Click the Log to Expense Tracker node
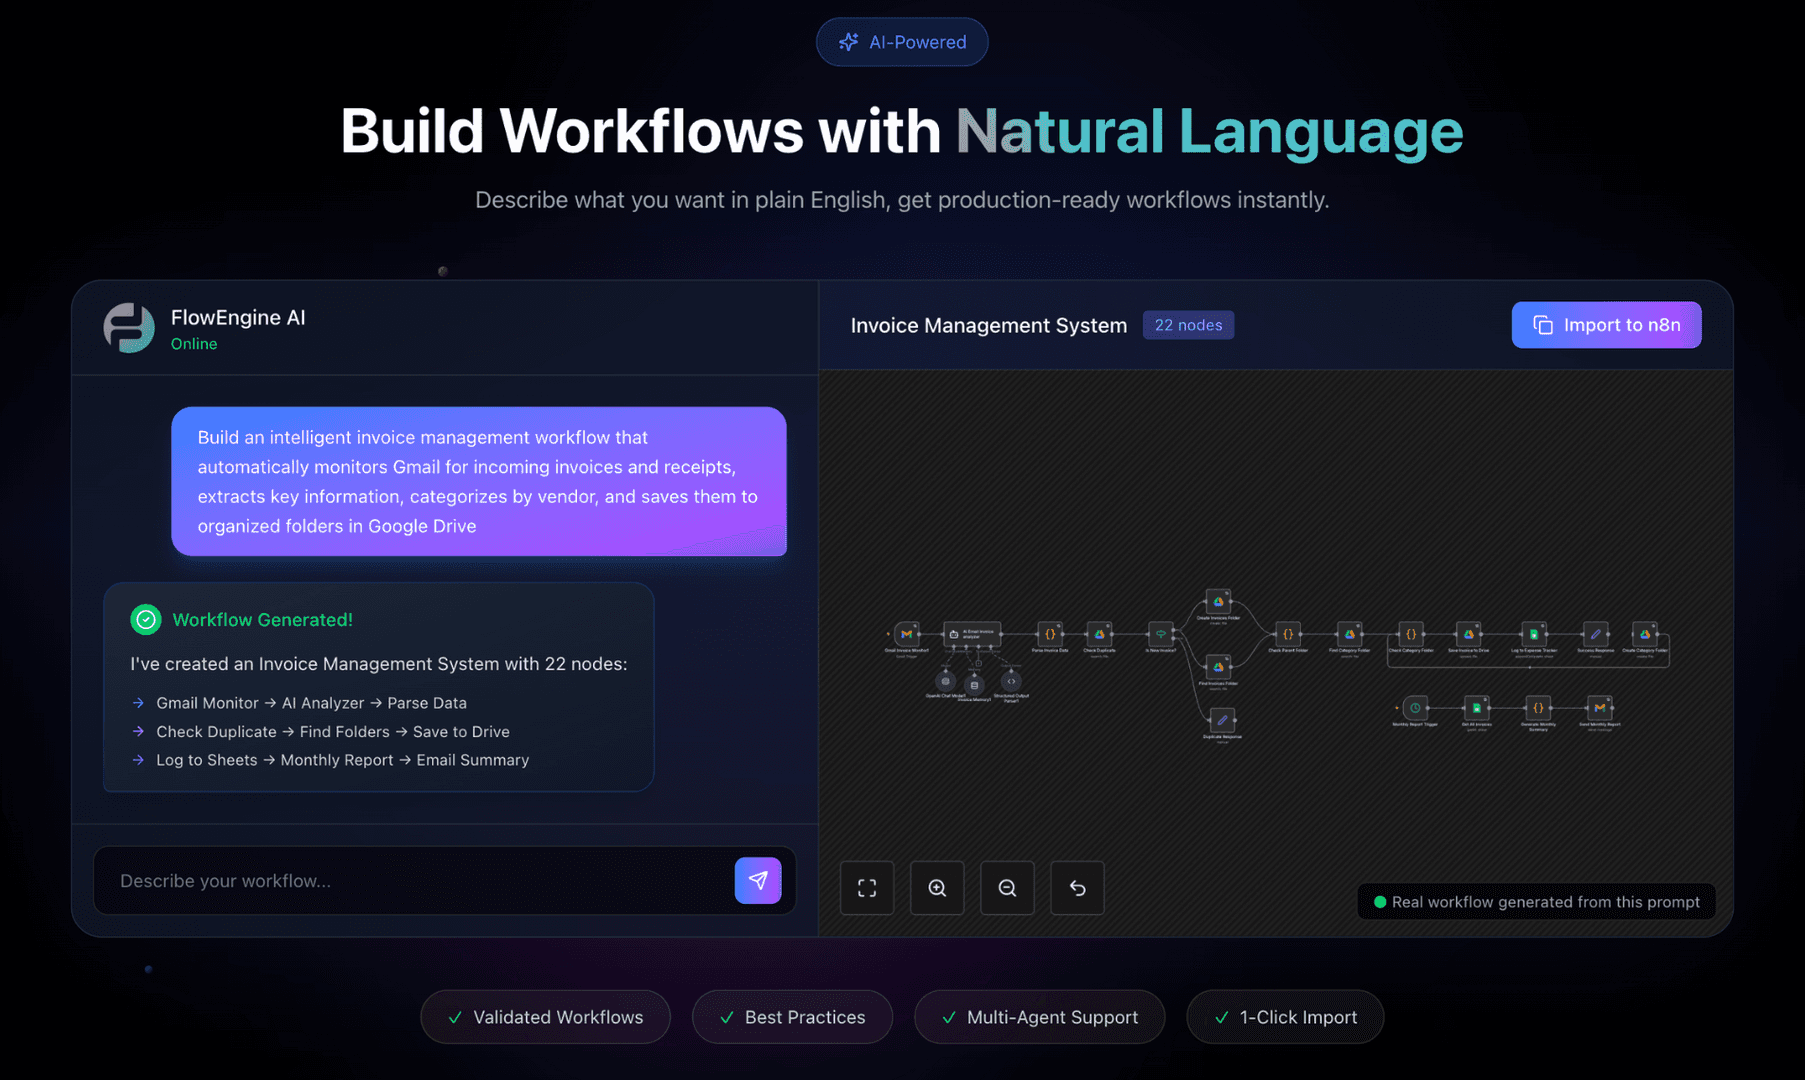 1535,634
